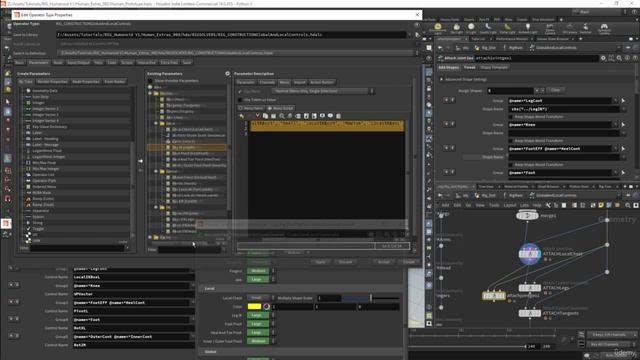Select the Toggle parameter type
640x360 pixels.
coord(38,229)
